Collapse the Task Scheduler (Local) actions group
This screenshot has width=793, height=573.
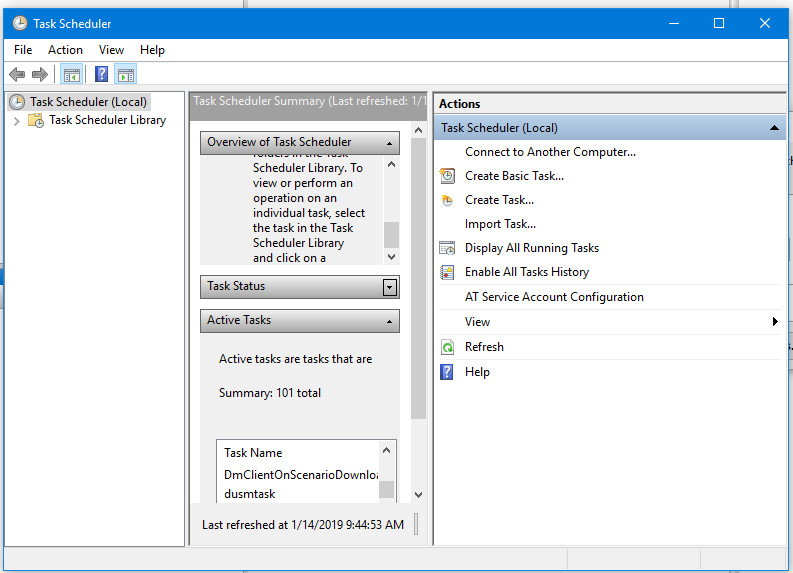tap(774, 128)
